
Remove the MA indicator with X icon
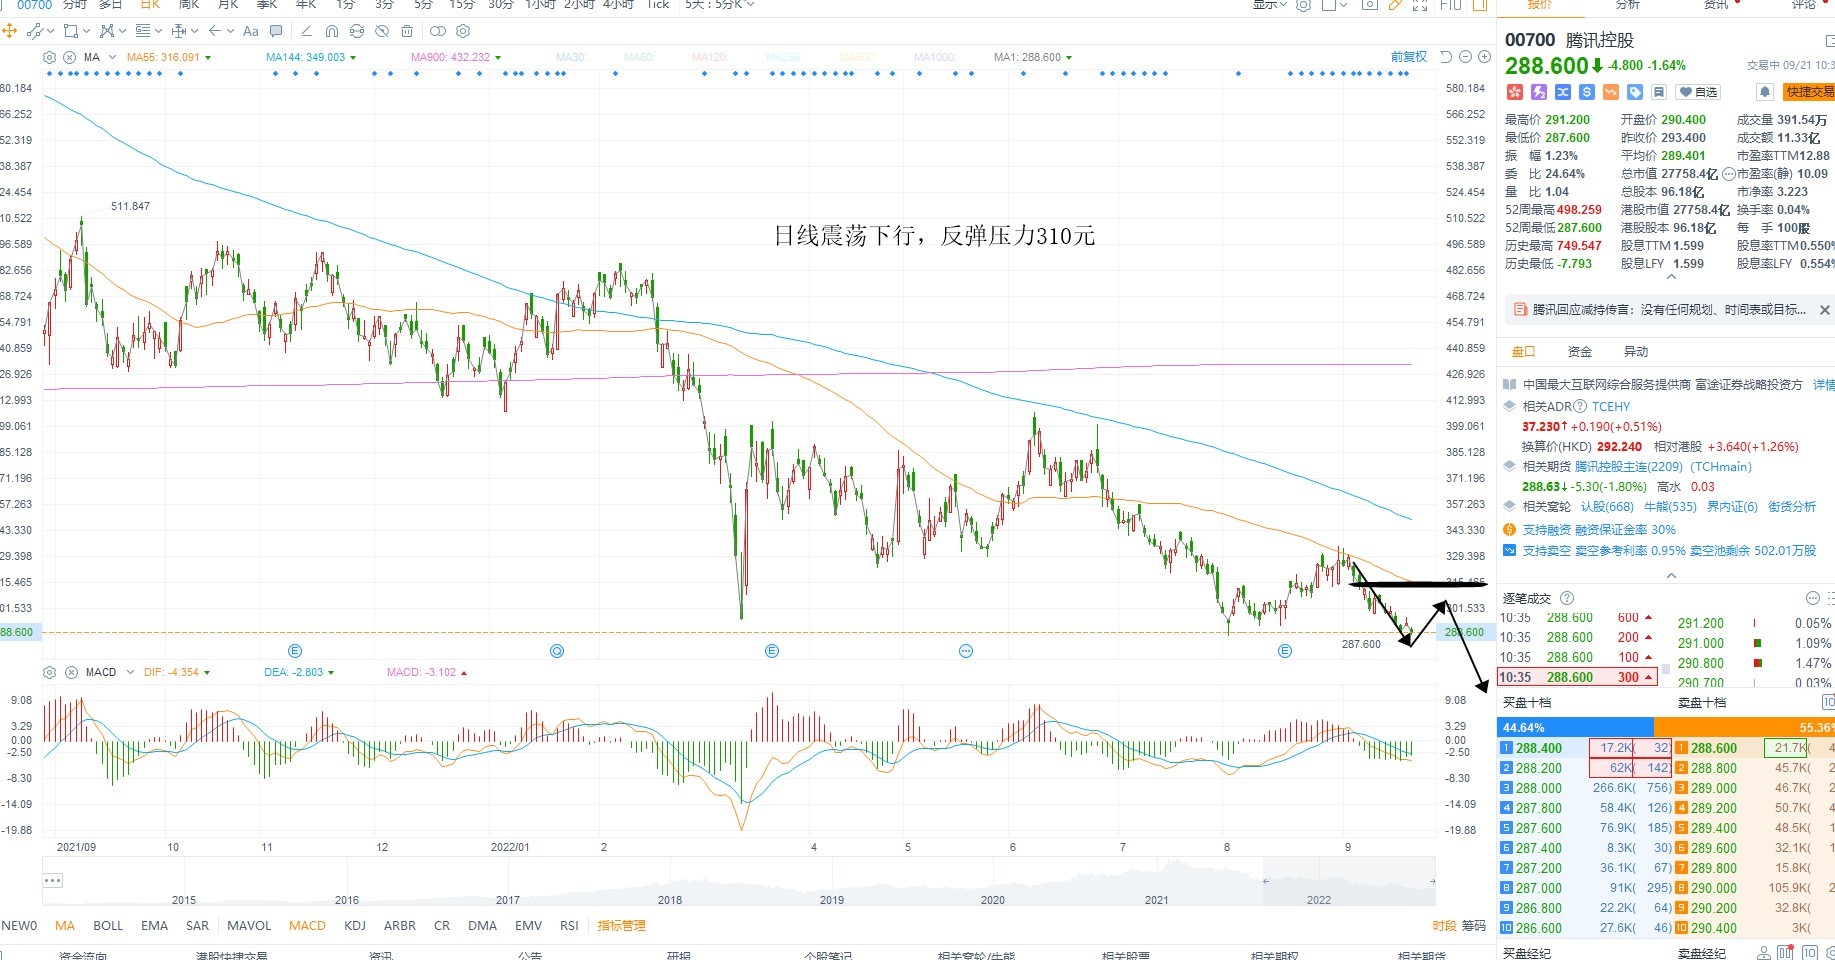click(x=70, y=57)
